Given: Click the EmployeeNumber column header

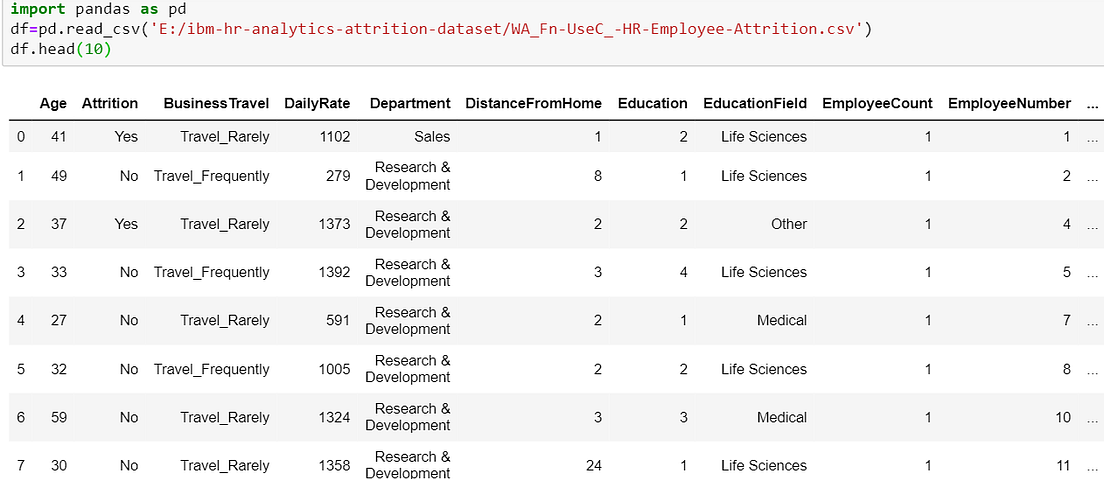Looking at the screenshot, I should coord(1010,104).
